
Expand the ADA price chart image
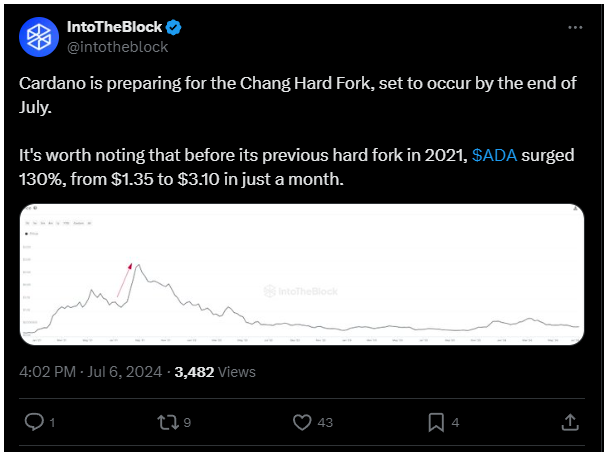point(302,274)
